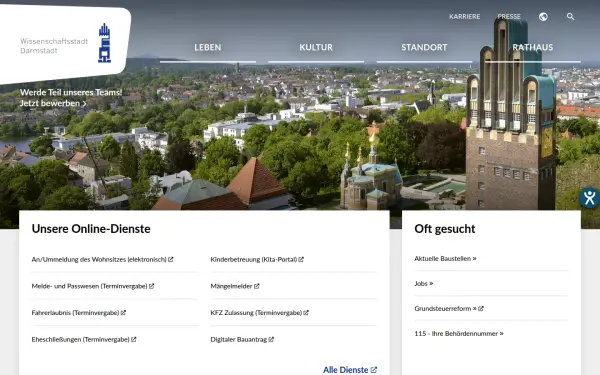Open the LEBEN main menu
Viewport: 600px width, 375px height.
208,47
